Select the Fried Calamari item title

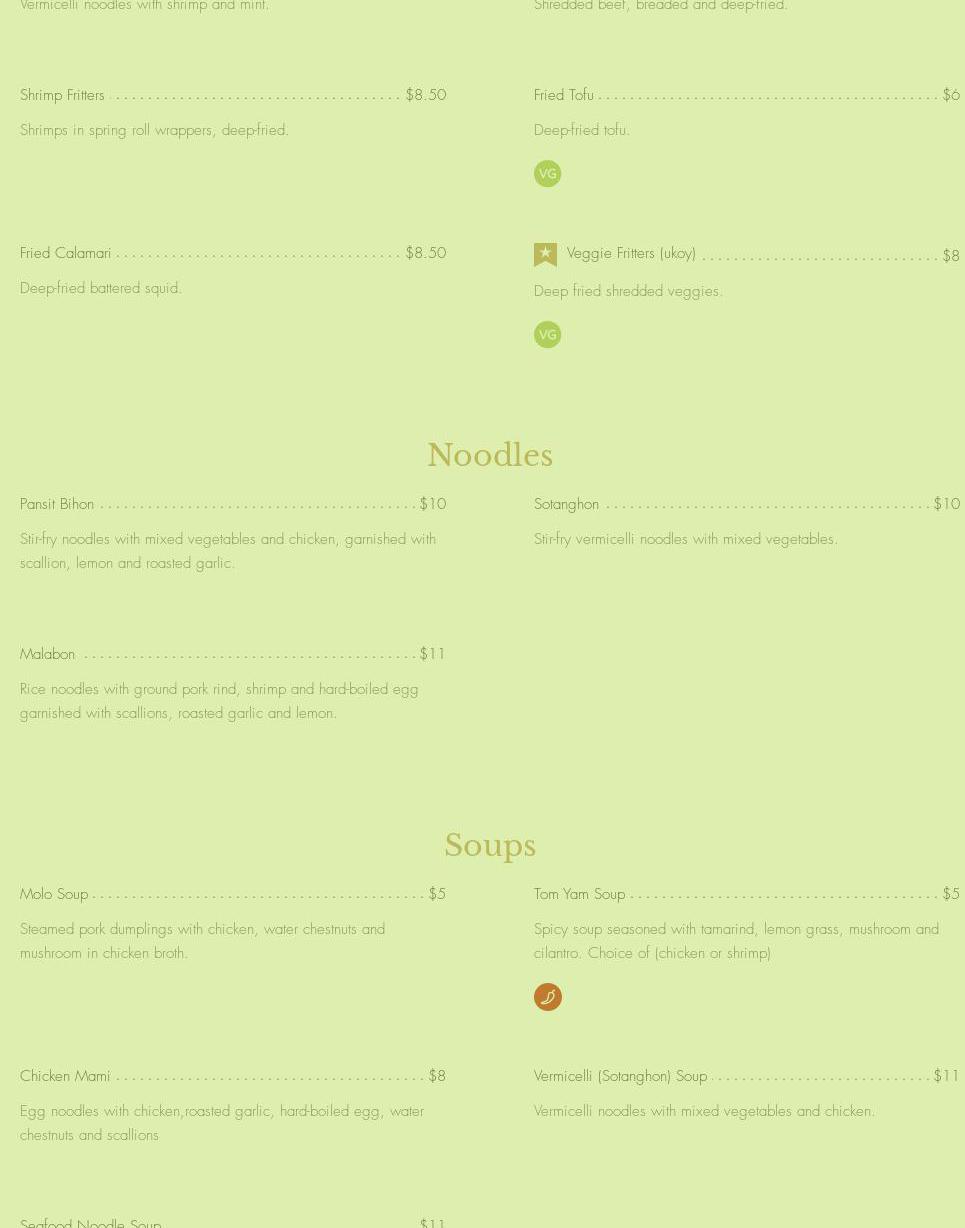tap(65, 253)
